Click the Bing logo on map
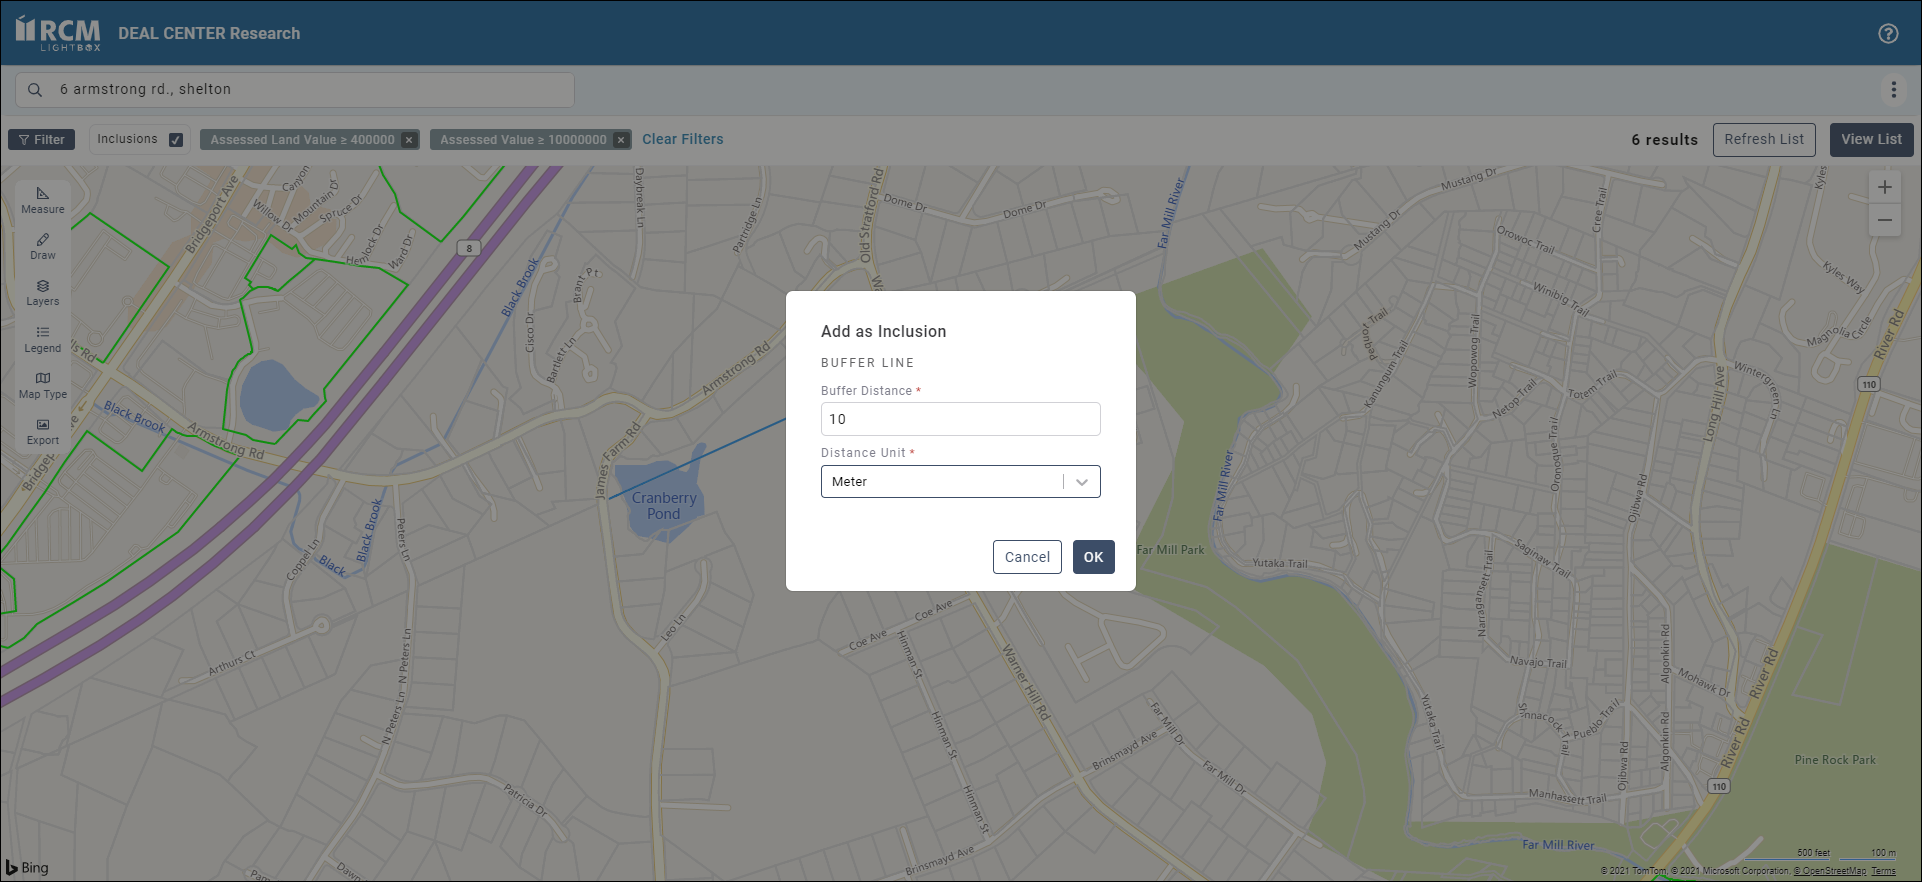Image resolution: width=1922 pixels, height=882 pixels. (x=27, y=867)
